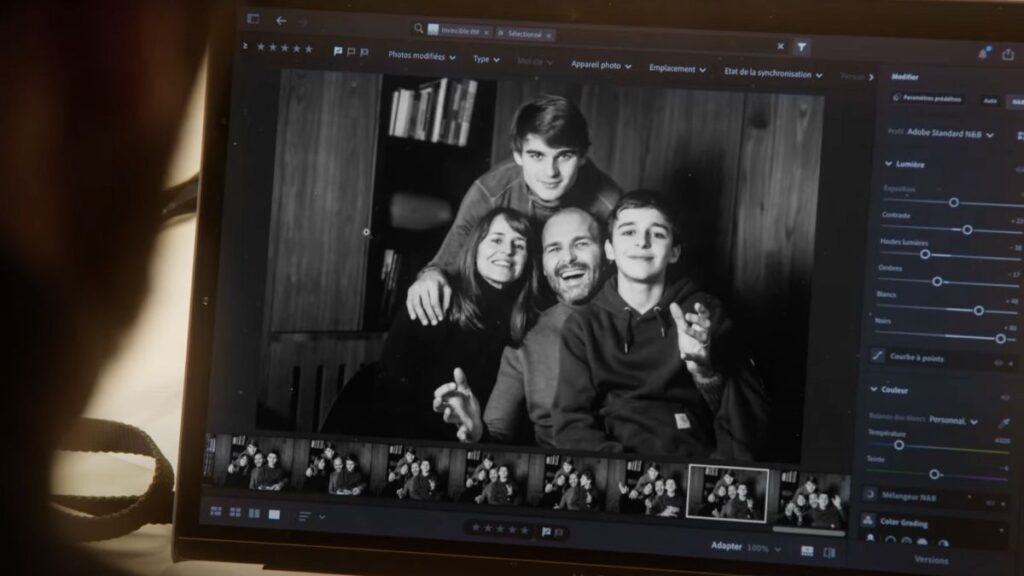
Task: Open the sort order icon
Action: point(305,516)
